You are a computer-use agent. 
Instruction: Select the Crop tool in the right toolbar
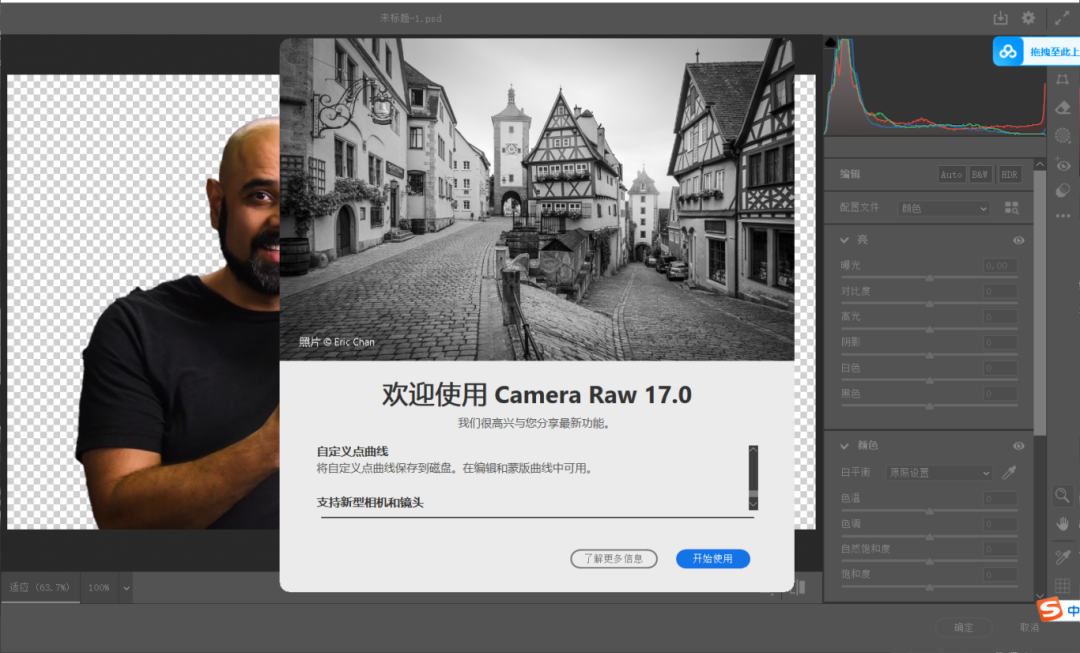point(1063,79)
